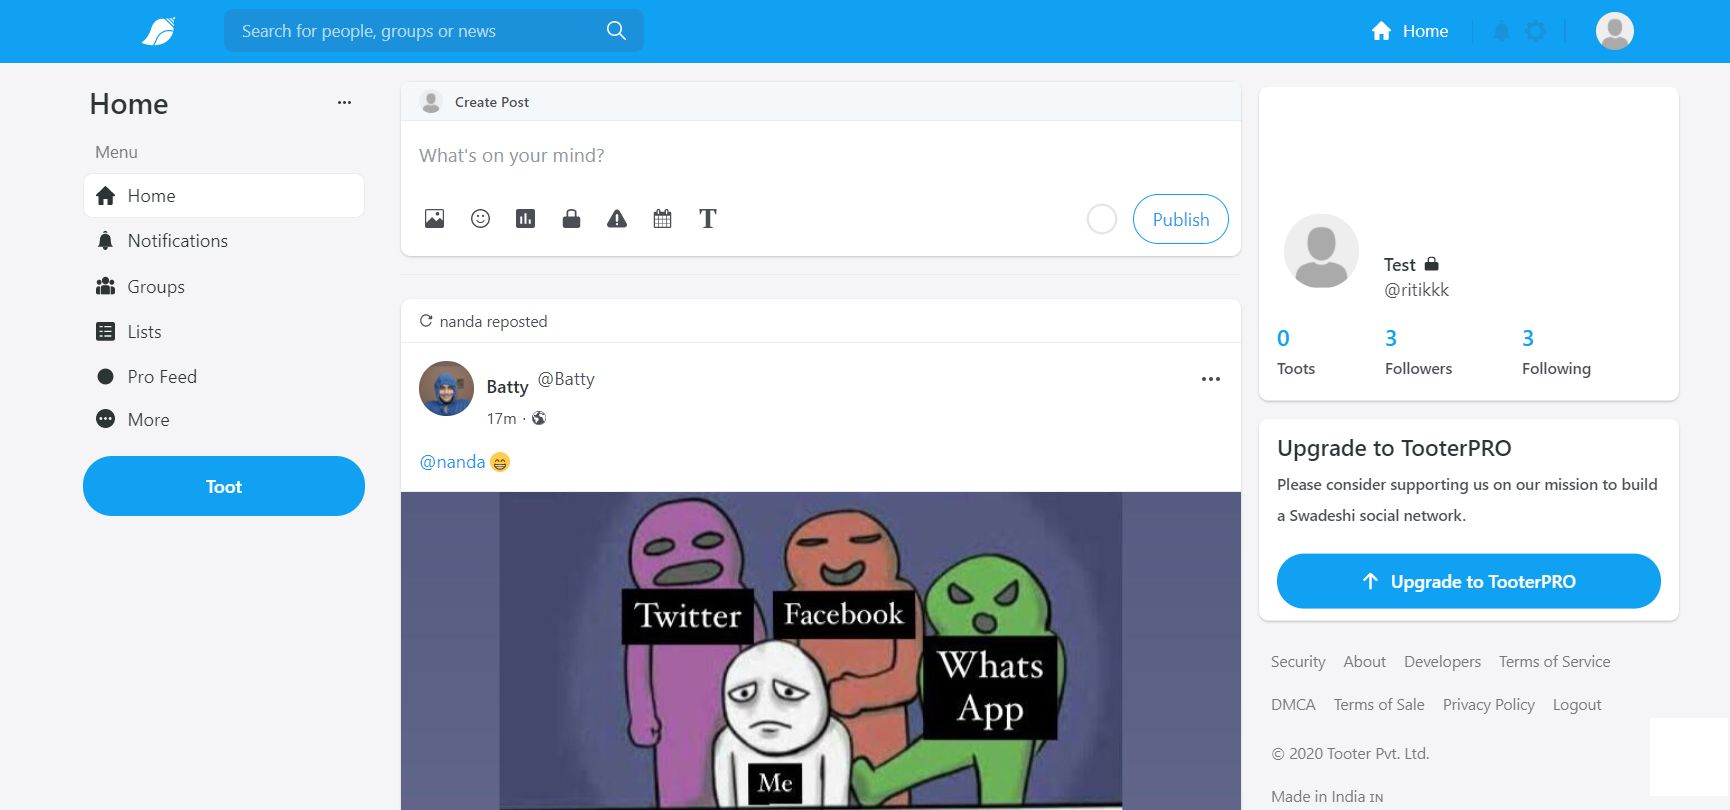This screenshot has height=810, width=1730.
Task: Add an image to the post
Action: 434,218
